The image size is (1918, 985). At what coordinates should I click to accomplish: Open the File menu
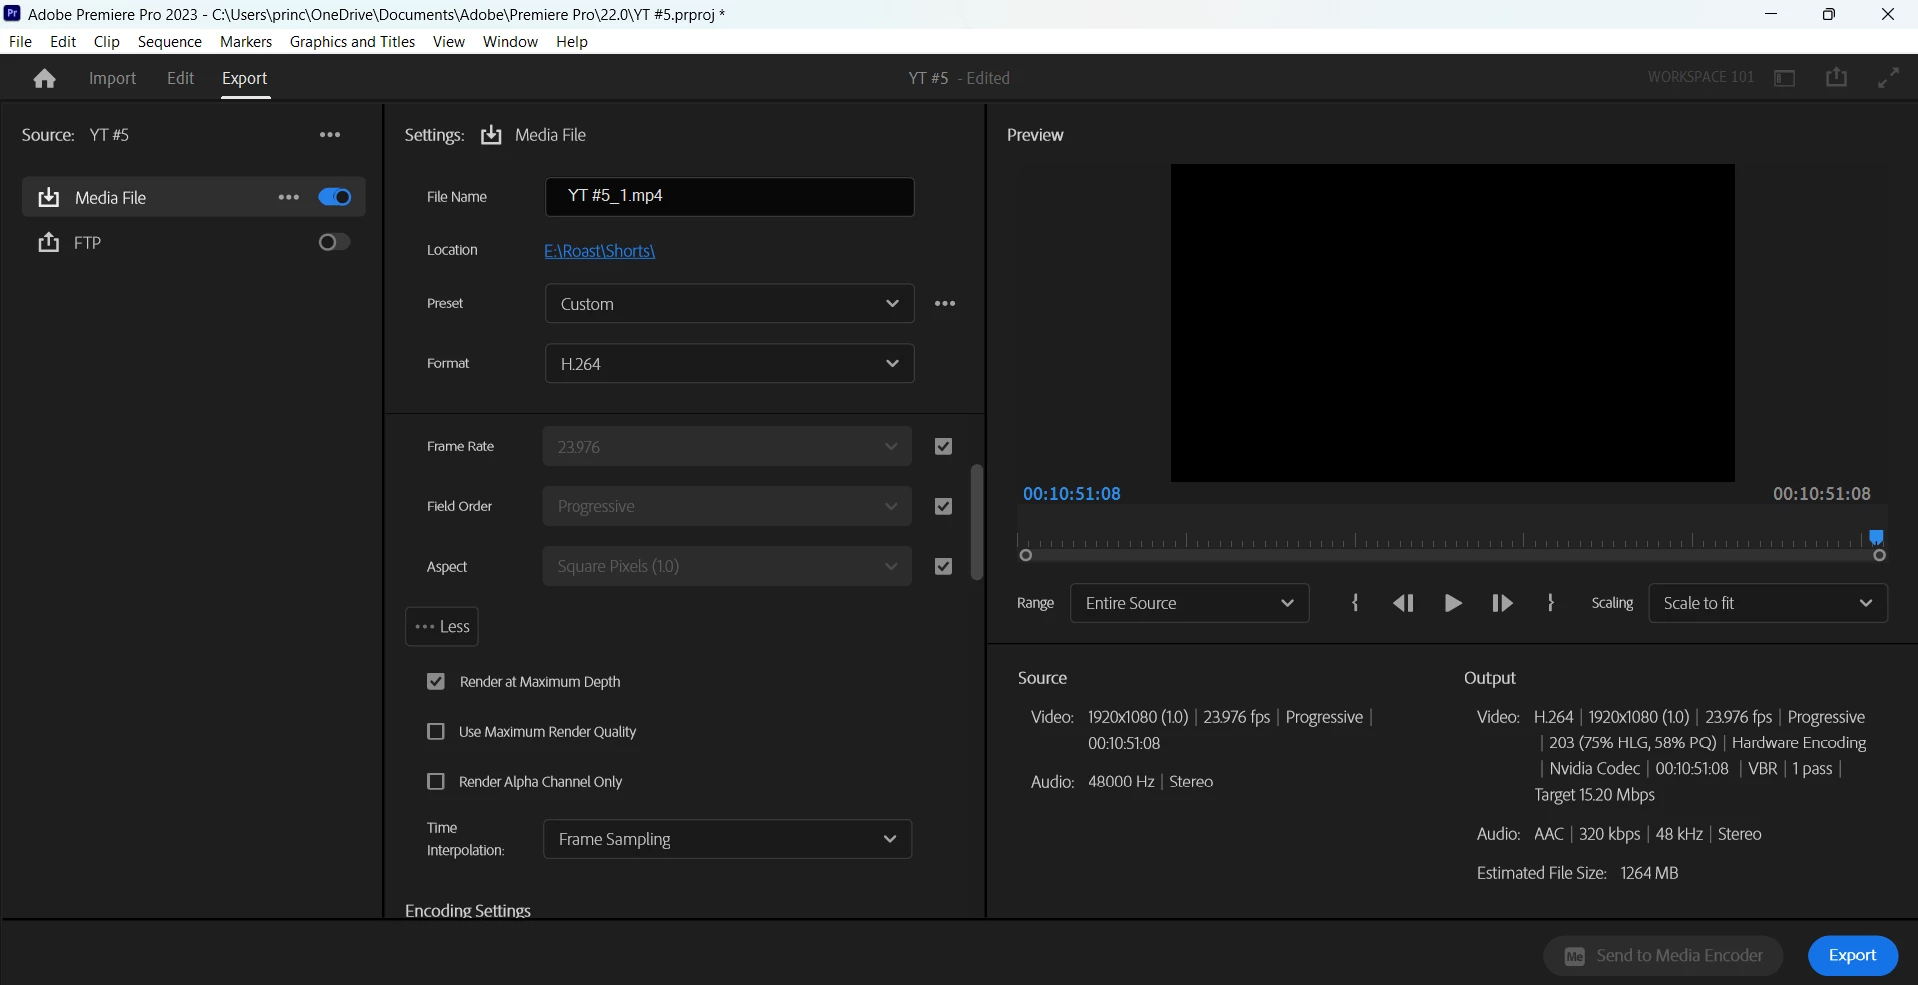pyautogui.click(x=20, y=42)
